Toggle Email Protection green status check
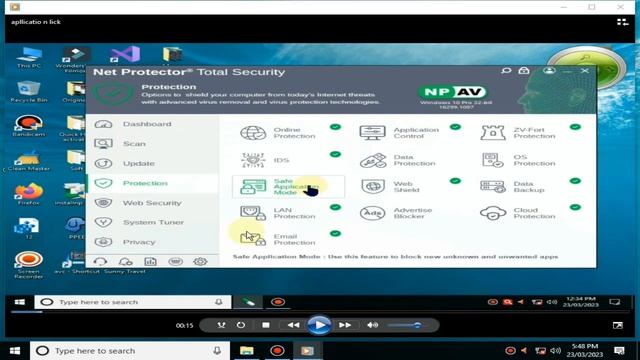The width and height of the screenshot is (640, 360). pyautogui.click(x=335, y=233)
